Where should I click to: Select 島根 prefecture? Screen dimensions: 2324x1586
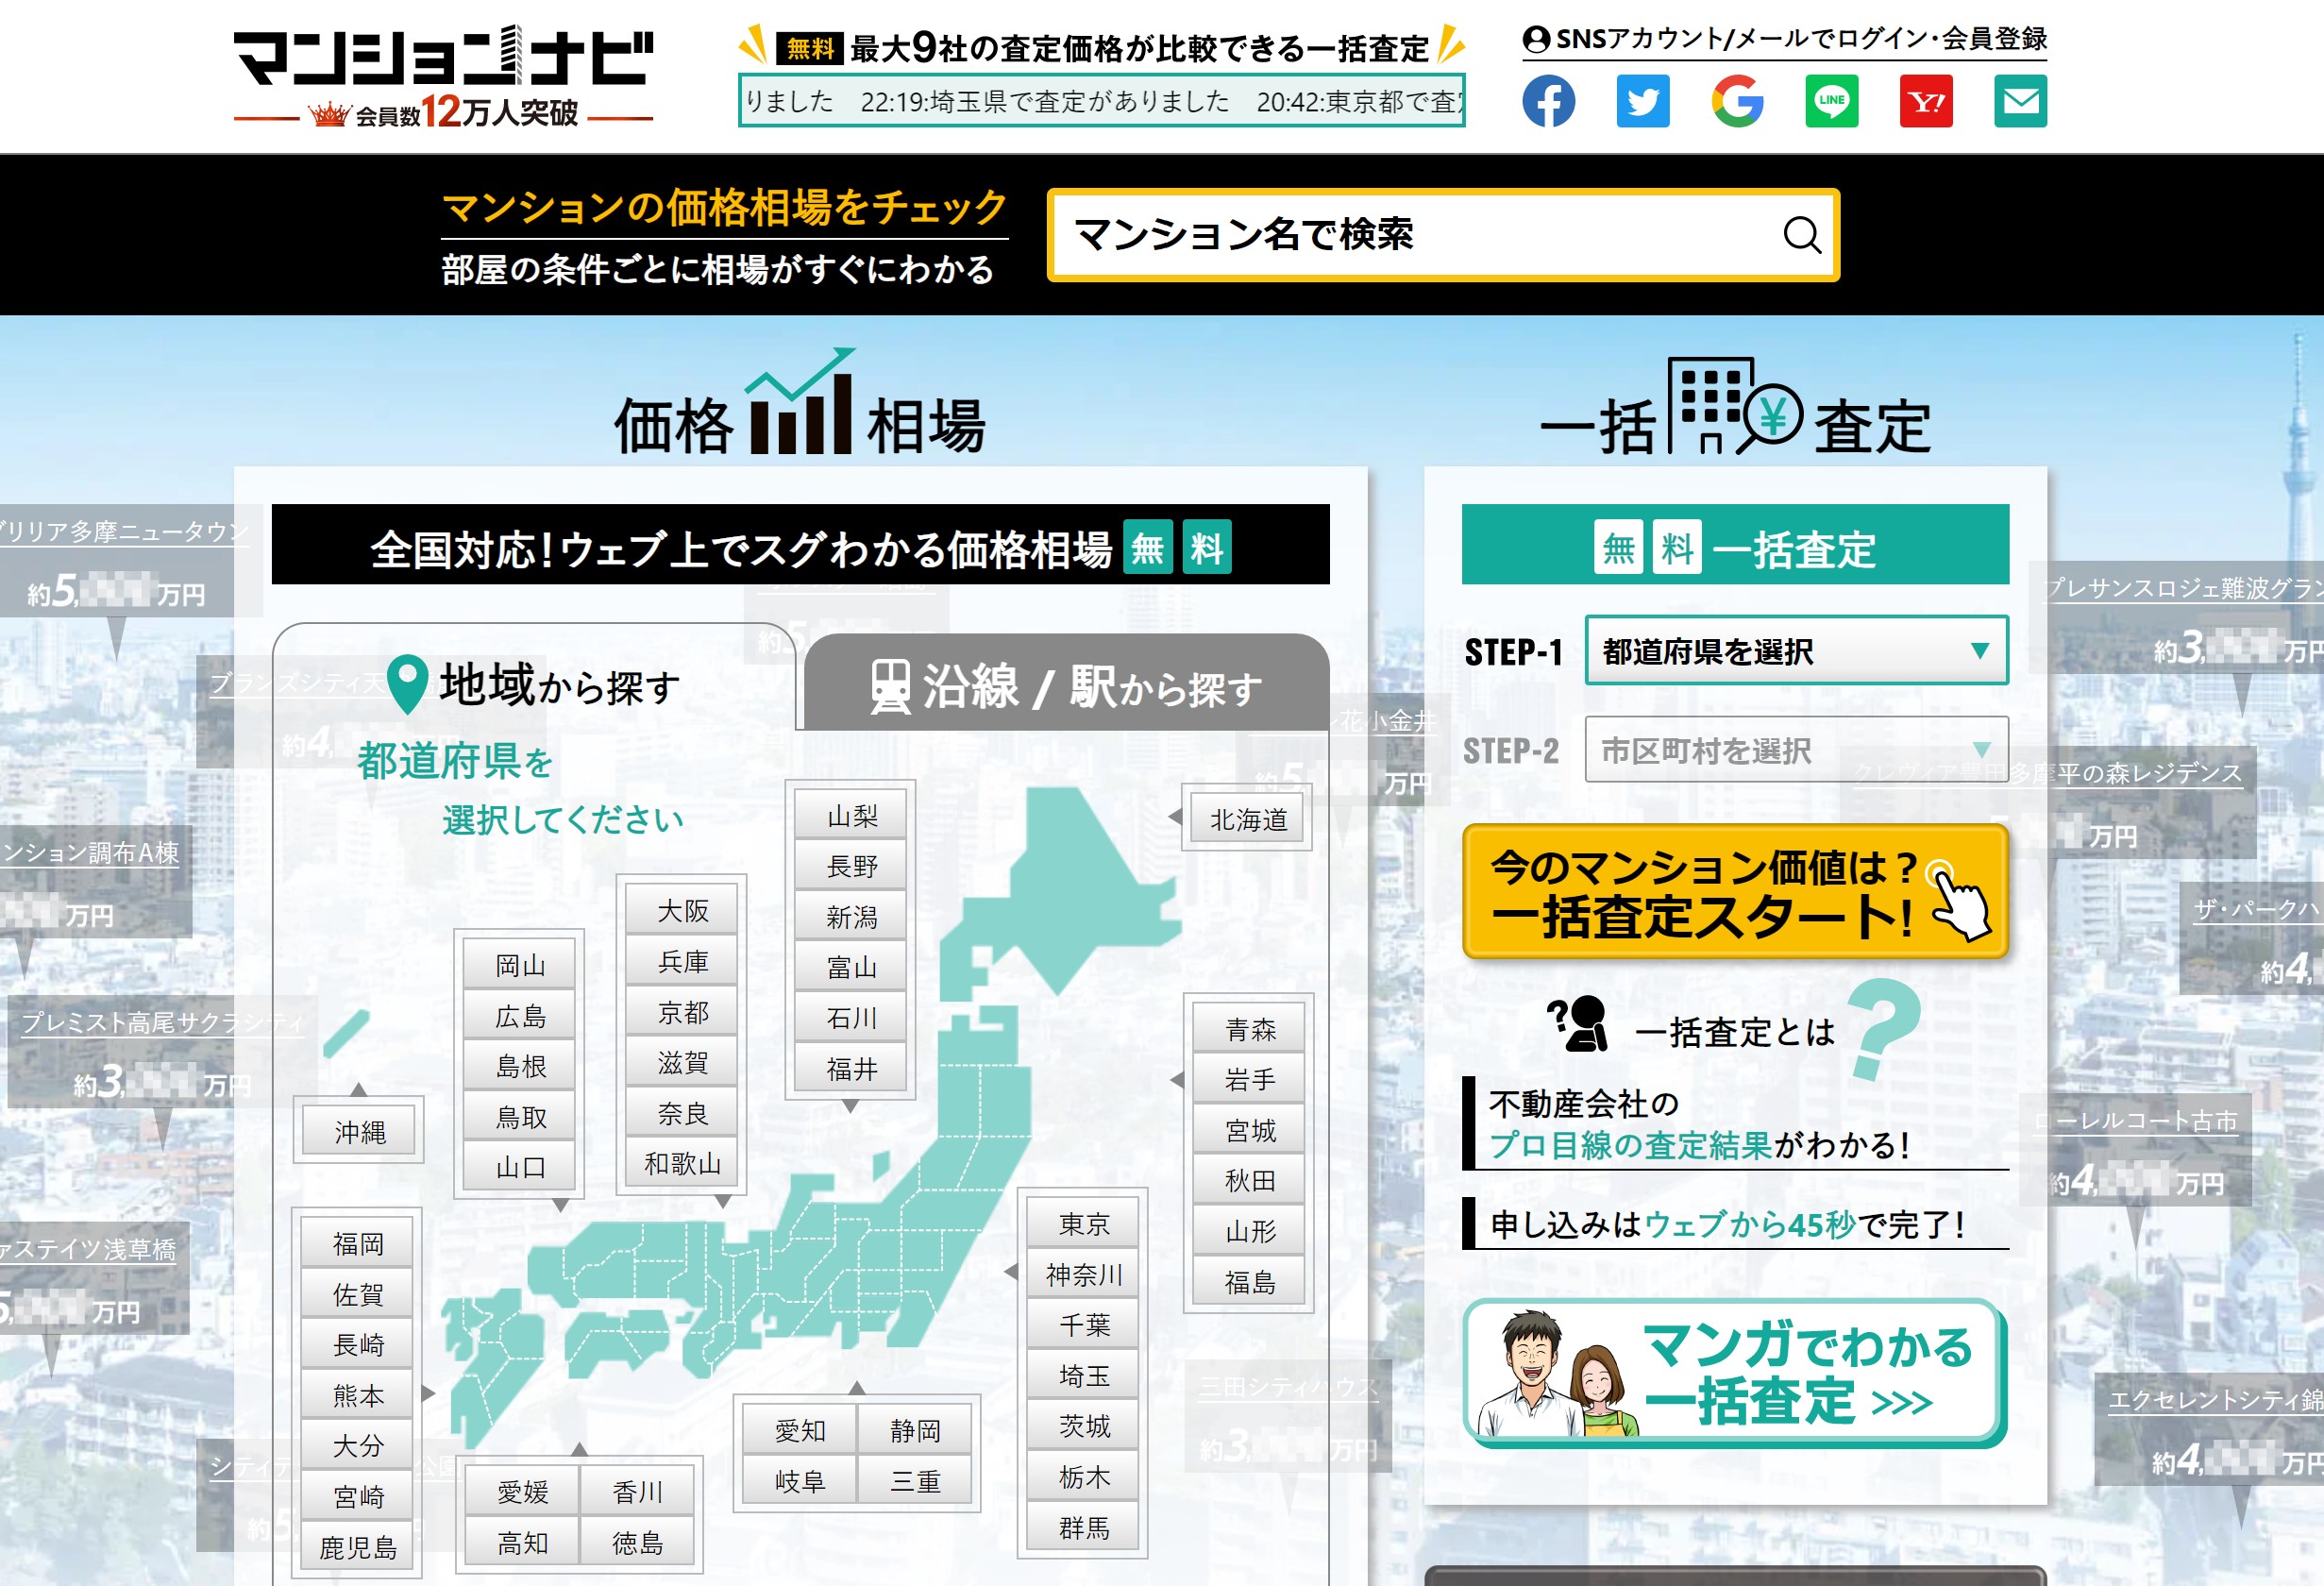[520, 1066]
